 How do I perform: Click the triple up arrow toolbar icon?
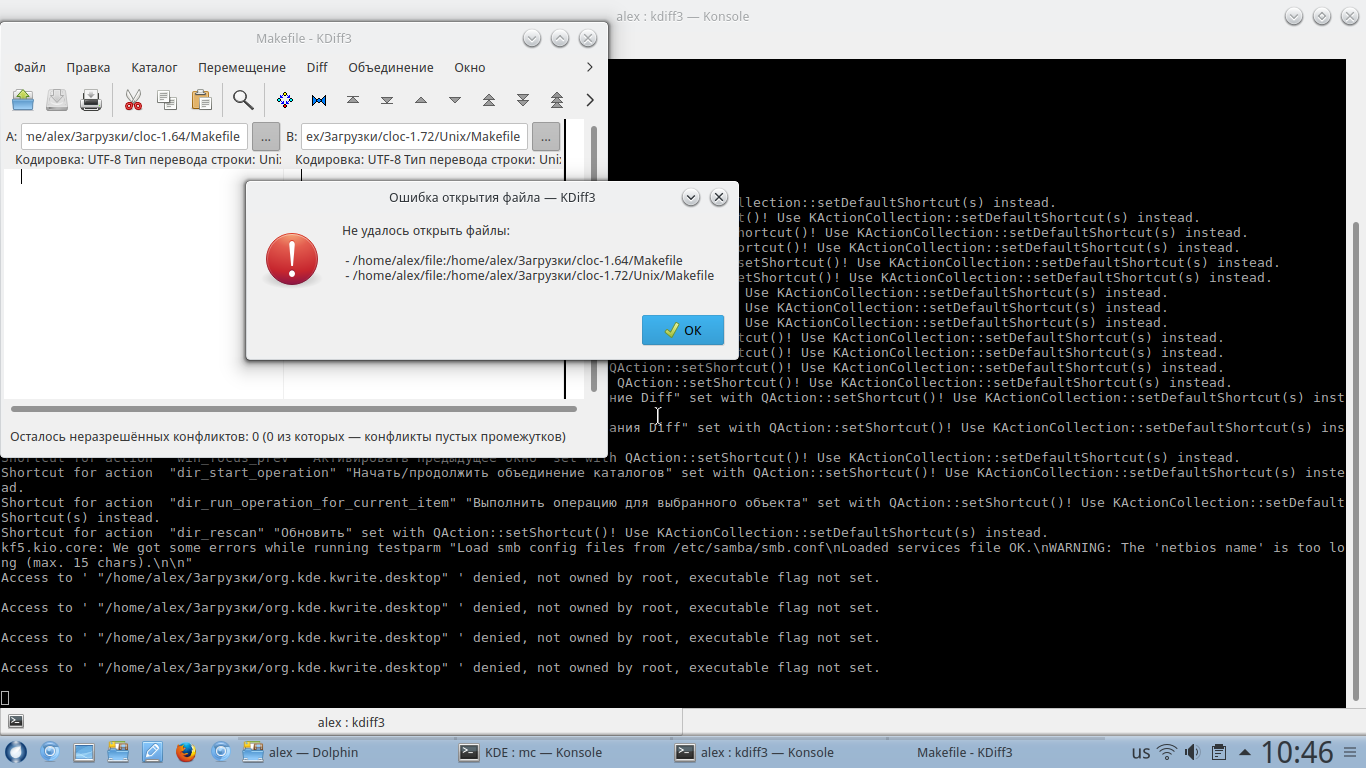(557, 100)
